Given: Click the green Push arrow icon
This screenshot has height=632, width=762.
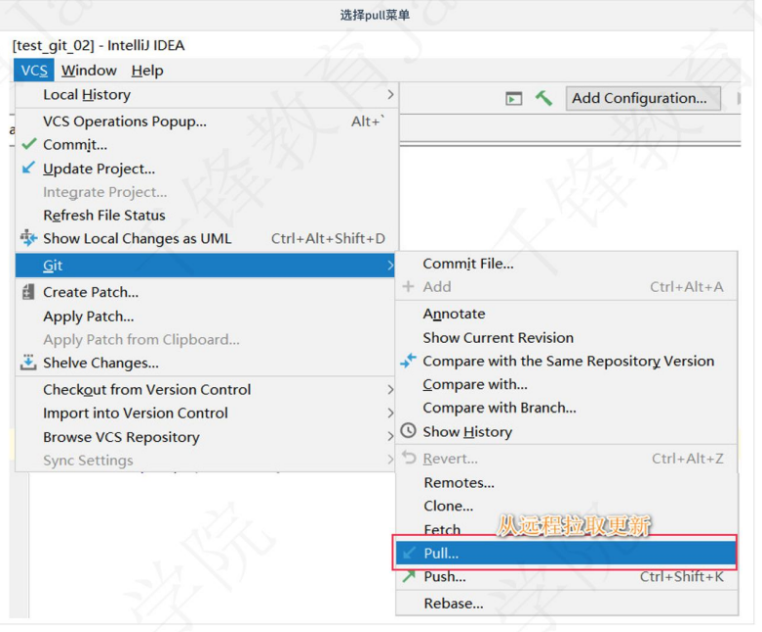Looking at the screenshot, I should point(409,576).
